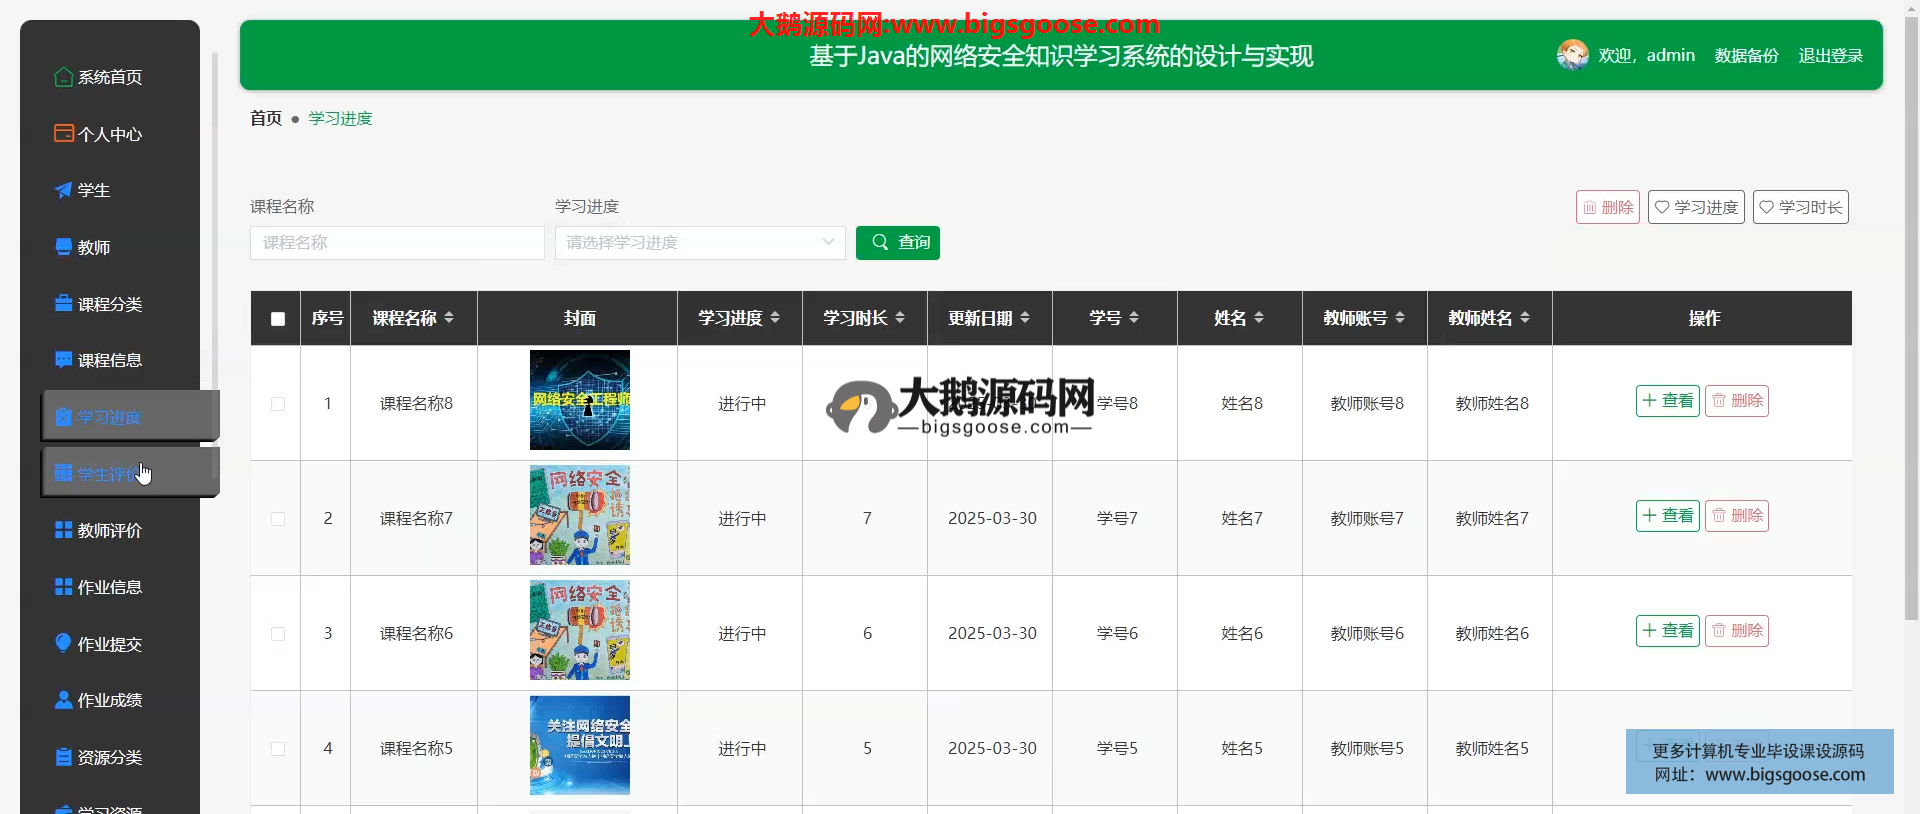Click 查看 button for 课程名称7

1667,516
